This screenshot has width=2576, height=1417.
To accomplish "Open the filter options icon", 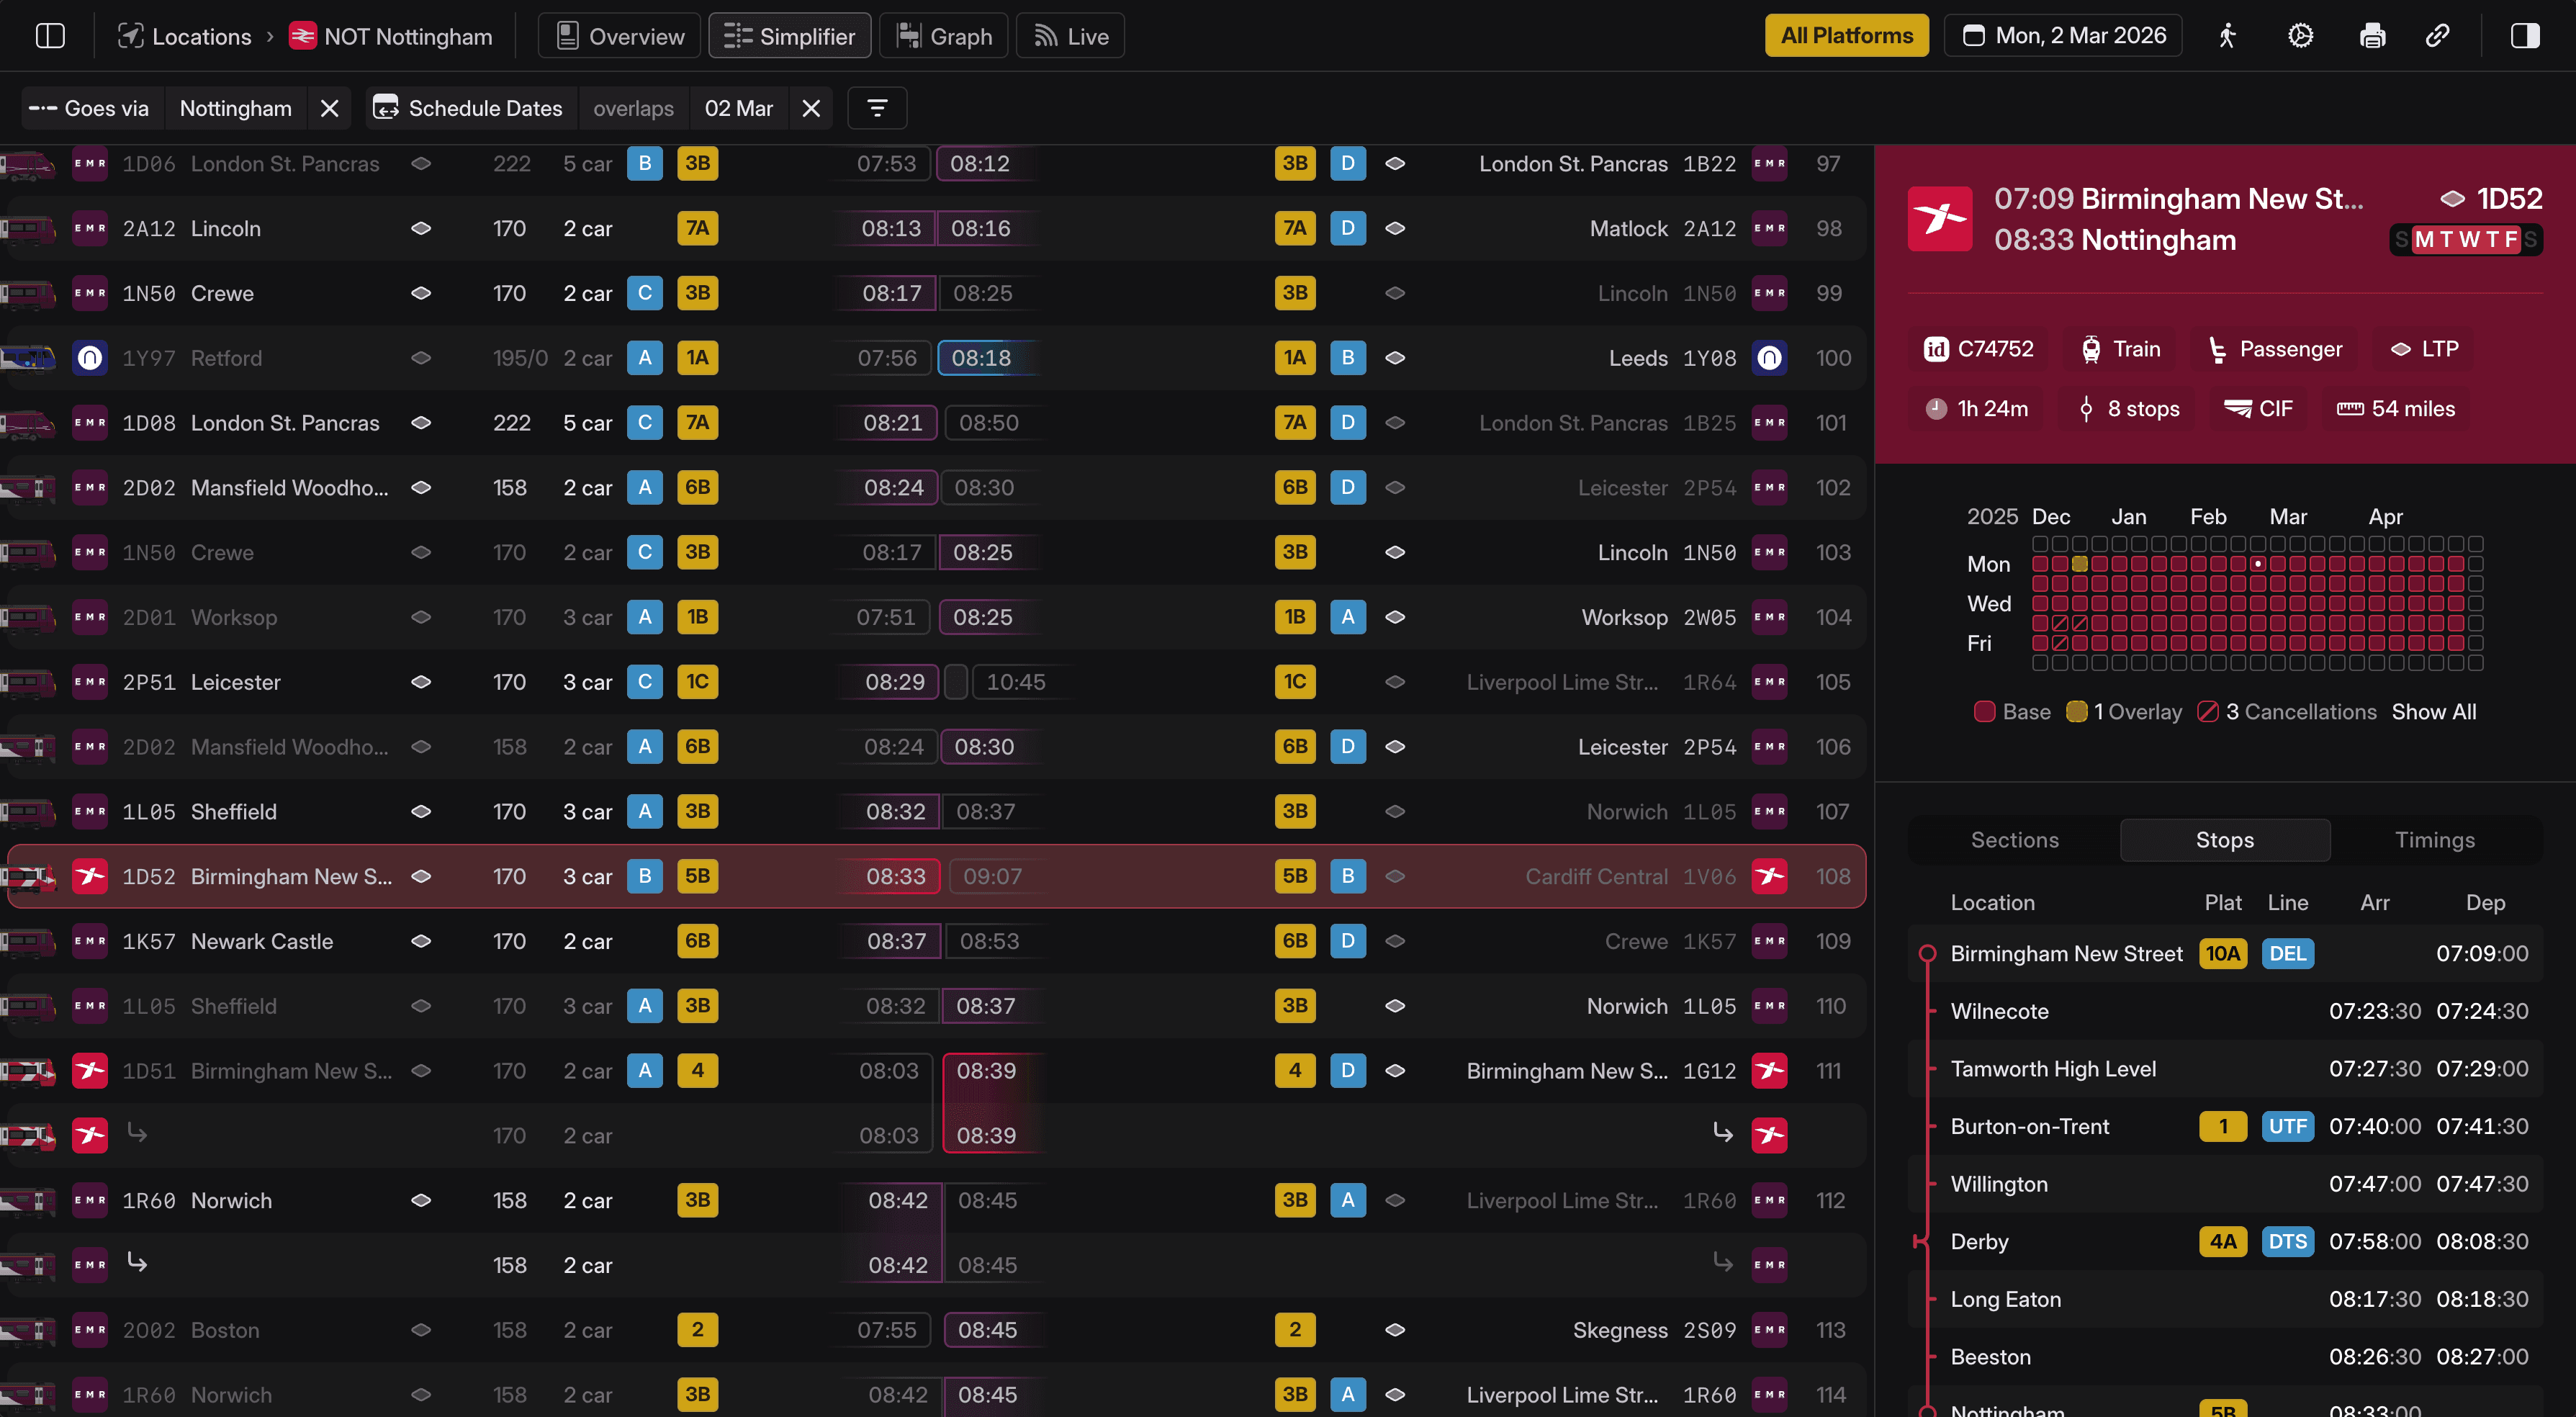I will 877,108.
